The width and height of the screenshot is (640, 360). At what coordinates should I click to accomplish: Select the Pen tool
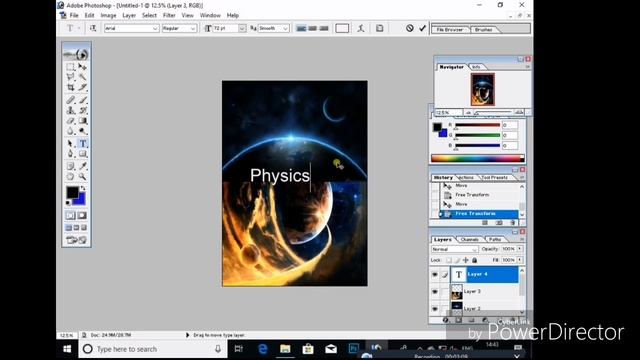(70, 154)
